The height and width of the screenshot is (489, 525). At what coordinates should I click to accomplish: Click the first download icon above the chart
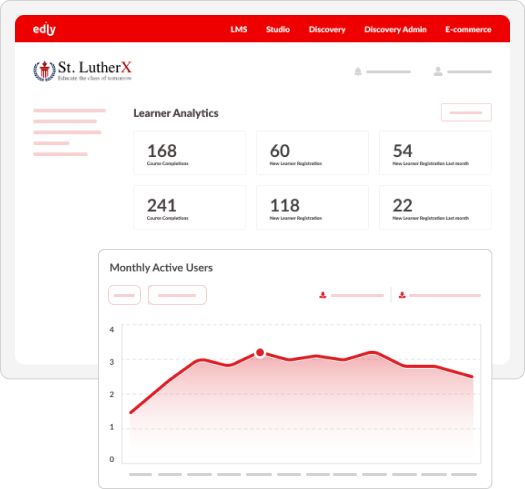[323, 295]
